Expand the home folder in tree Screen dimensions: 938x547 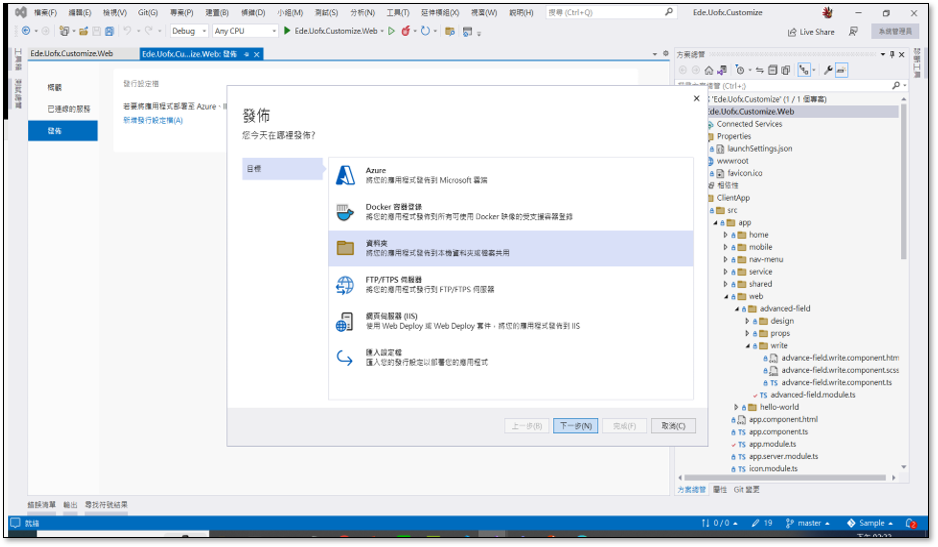coord(726,235)
